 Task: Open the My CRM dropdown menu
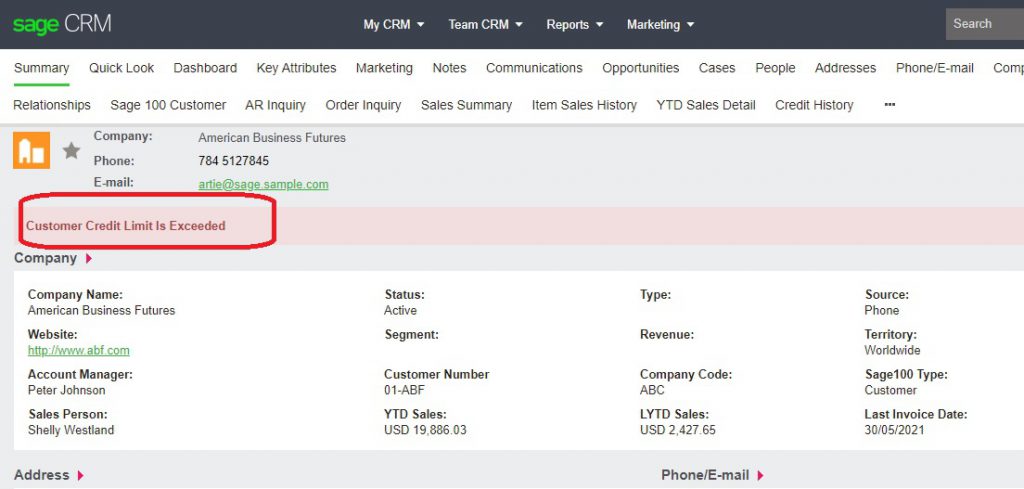click(394, 24)
